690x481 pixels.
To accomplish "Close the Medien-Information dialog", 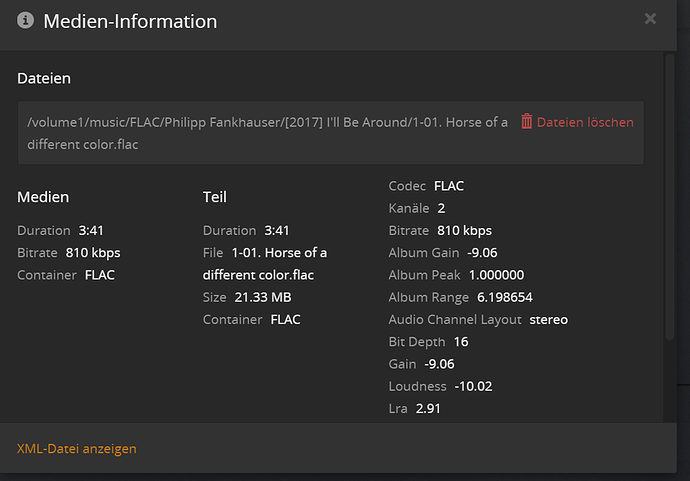I will click(x=650, y=18).
